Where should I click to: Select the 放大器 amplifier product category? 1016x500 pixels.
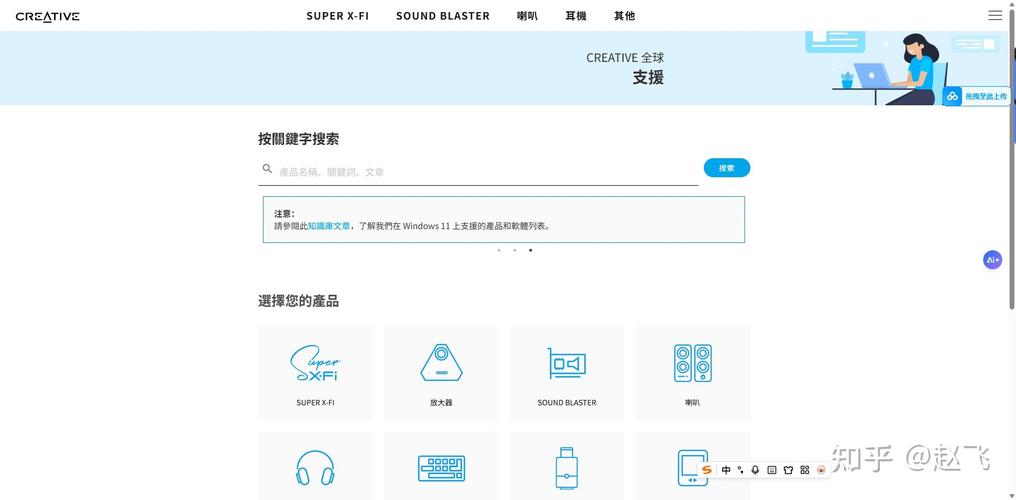coord(441,372)
